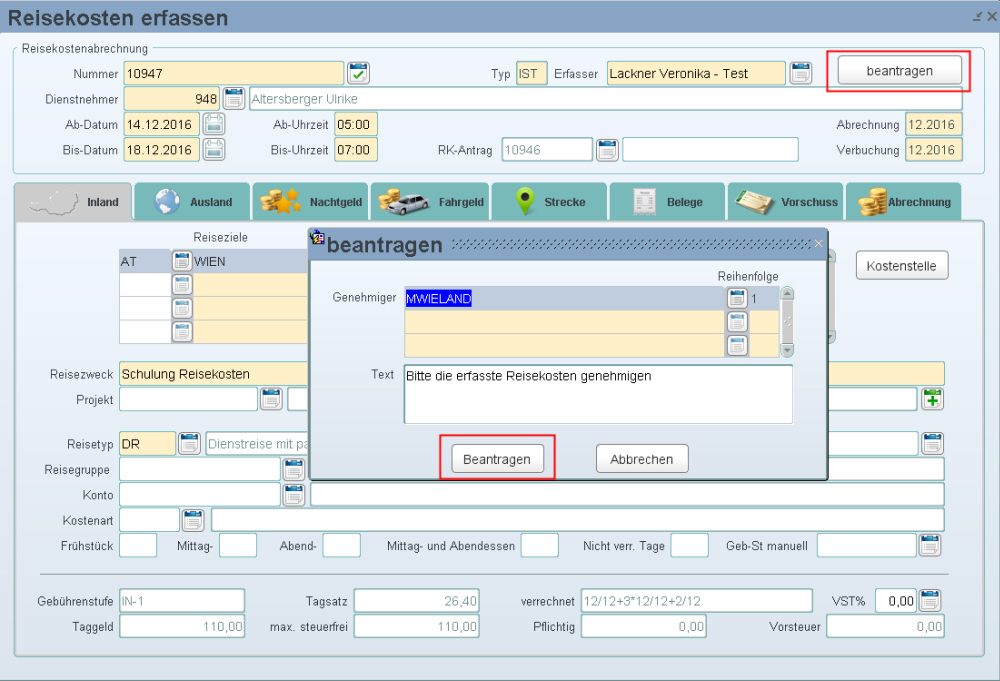Screen dimensions: 1000x681
Task: Click the green checkmark icon beside Nummer
Action: click(x=359, y=73)
